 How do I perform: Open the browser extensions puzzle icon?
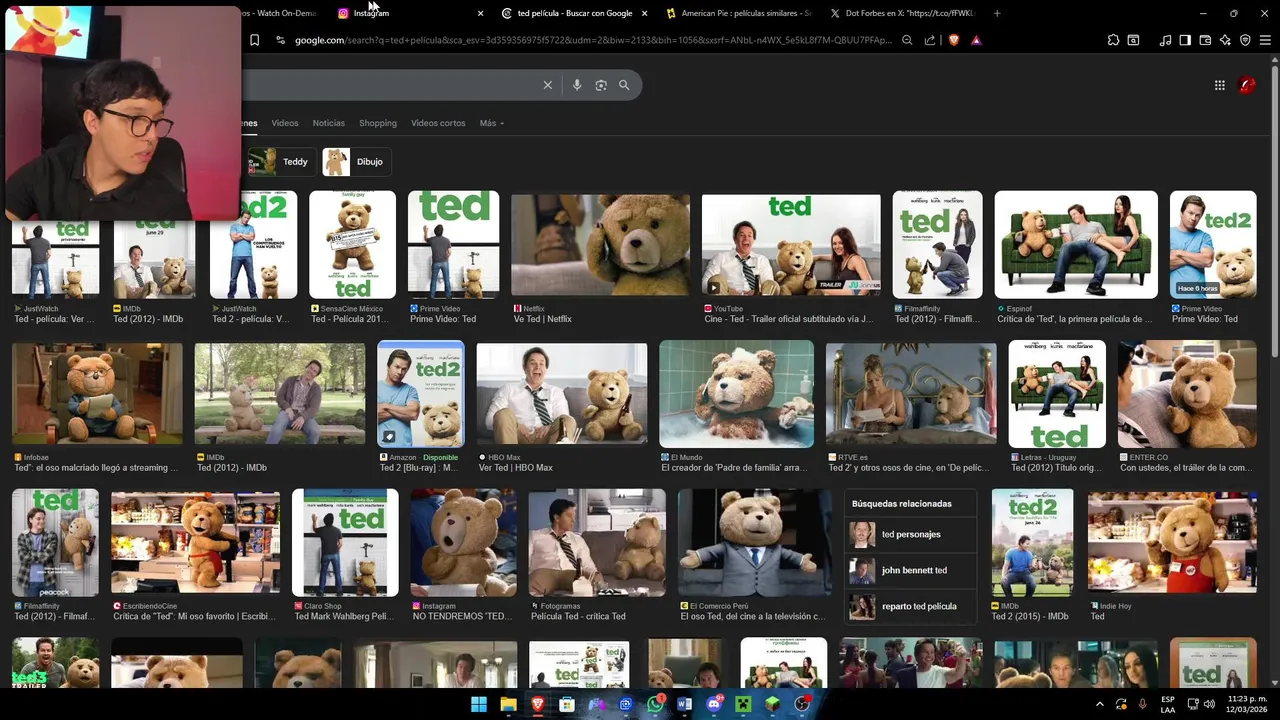pos(1113,40)
